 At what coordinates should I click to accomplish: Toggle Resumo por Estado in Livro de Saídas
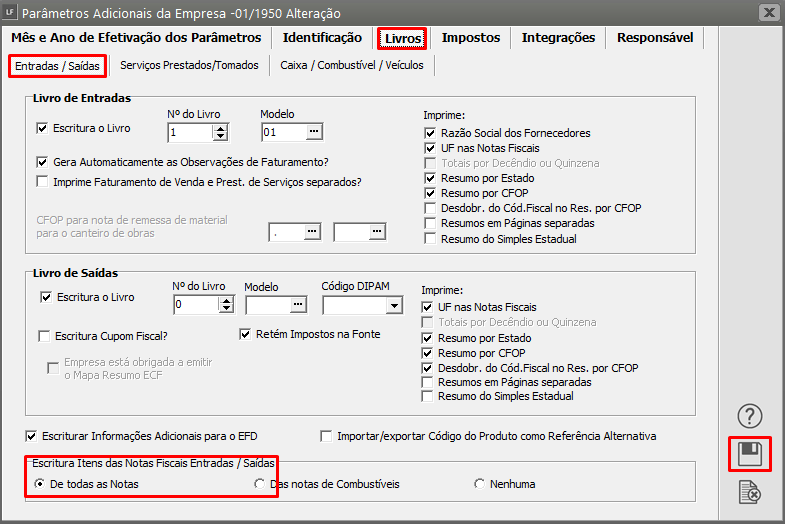[427, 338]
